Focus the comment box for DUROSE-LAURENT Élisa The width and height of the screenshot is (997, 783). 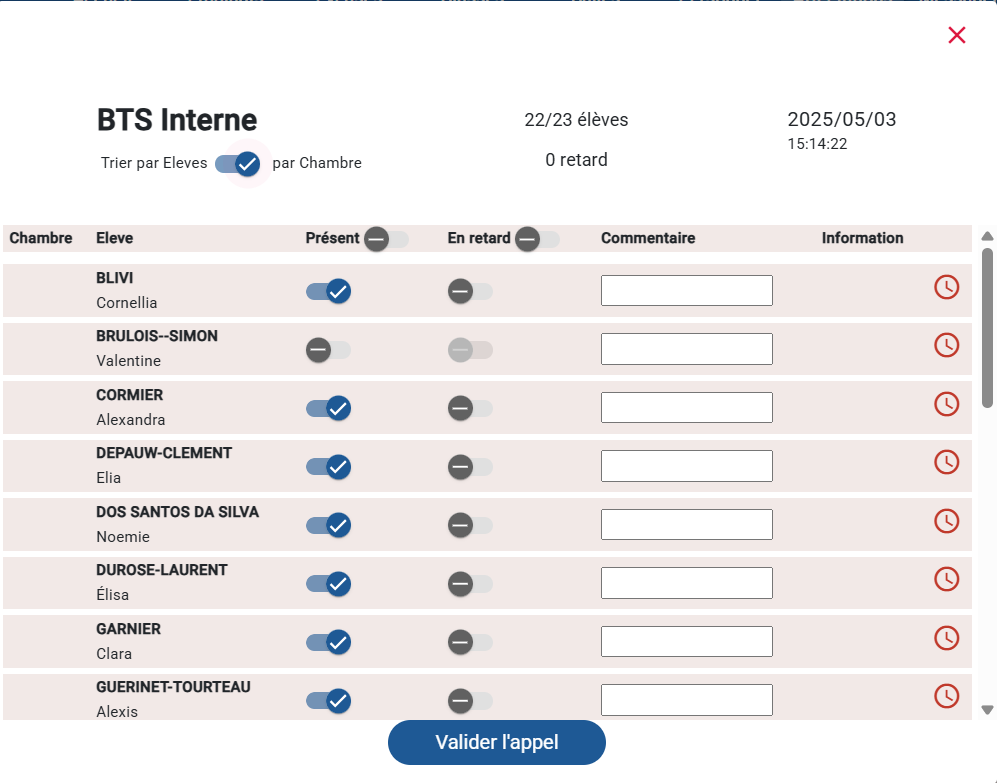point(687,583)
